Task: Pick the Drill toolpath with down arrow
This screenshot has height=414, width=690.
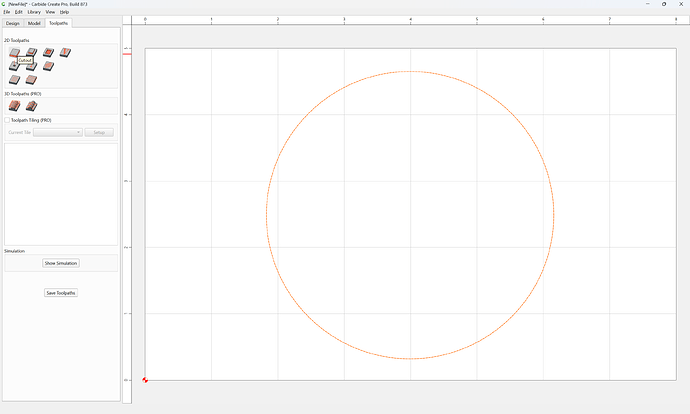Action: point(14,66)
